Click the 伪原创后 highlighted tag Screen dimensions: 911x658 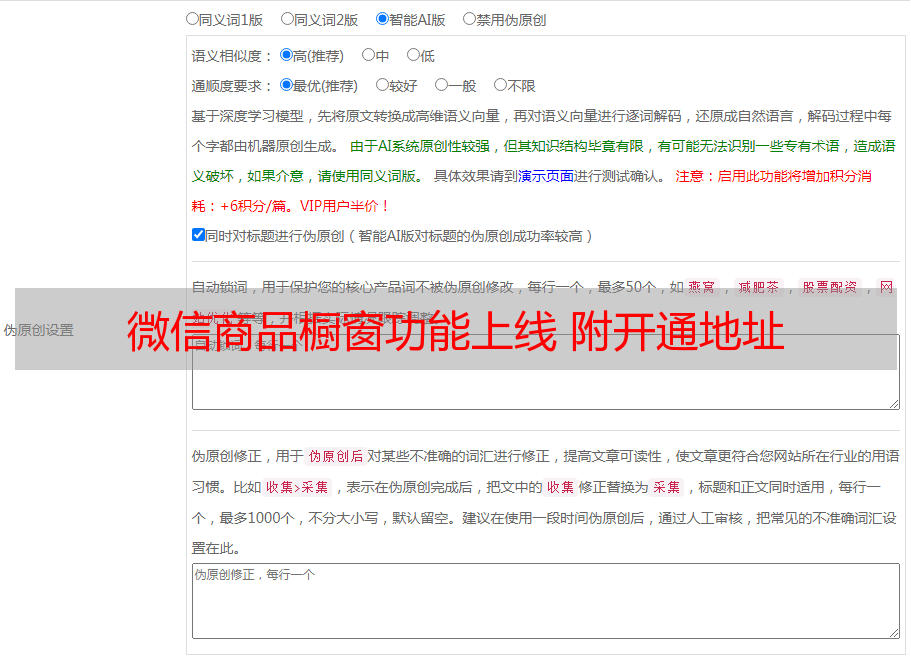pyautogui.click(x=335, y=456)
